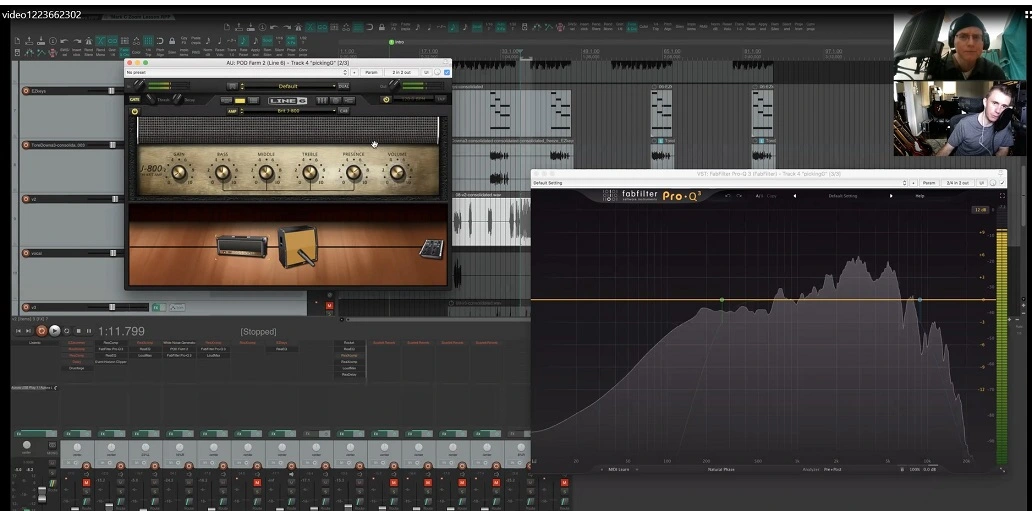Click MIDI Learn in Pro-Q 3 footer
Viewport: 1032px width, 511px height.
pyautogui.click(x=618, y=470)
